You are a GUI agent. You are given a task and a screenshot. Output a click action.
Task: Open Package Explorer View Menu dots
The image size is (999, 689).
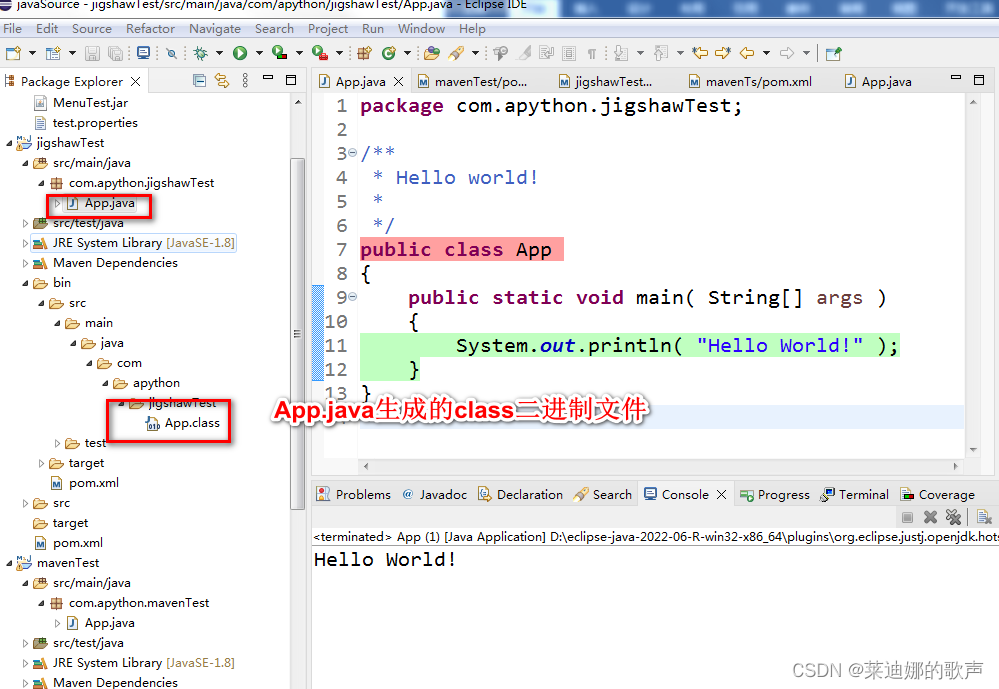click(245, 80)
